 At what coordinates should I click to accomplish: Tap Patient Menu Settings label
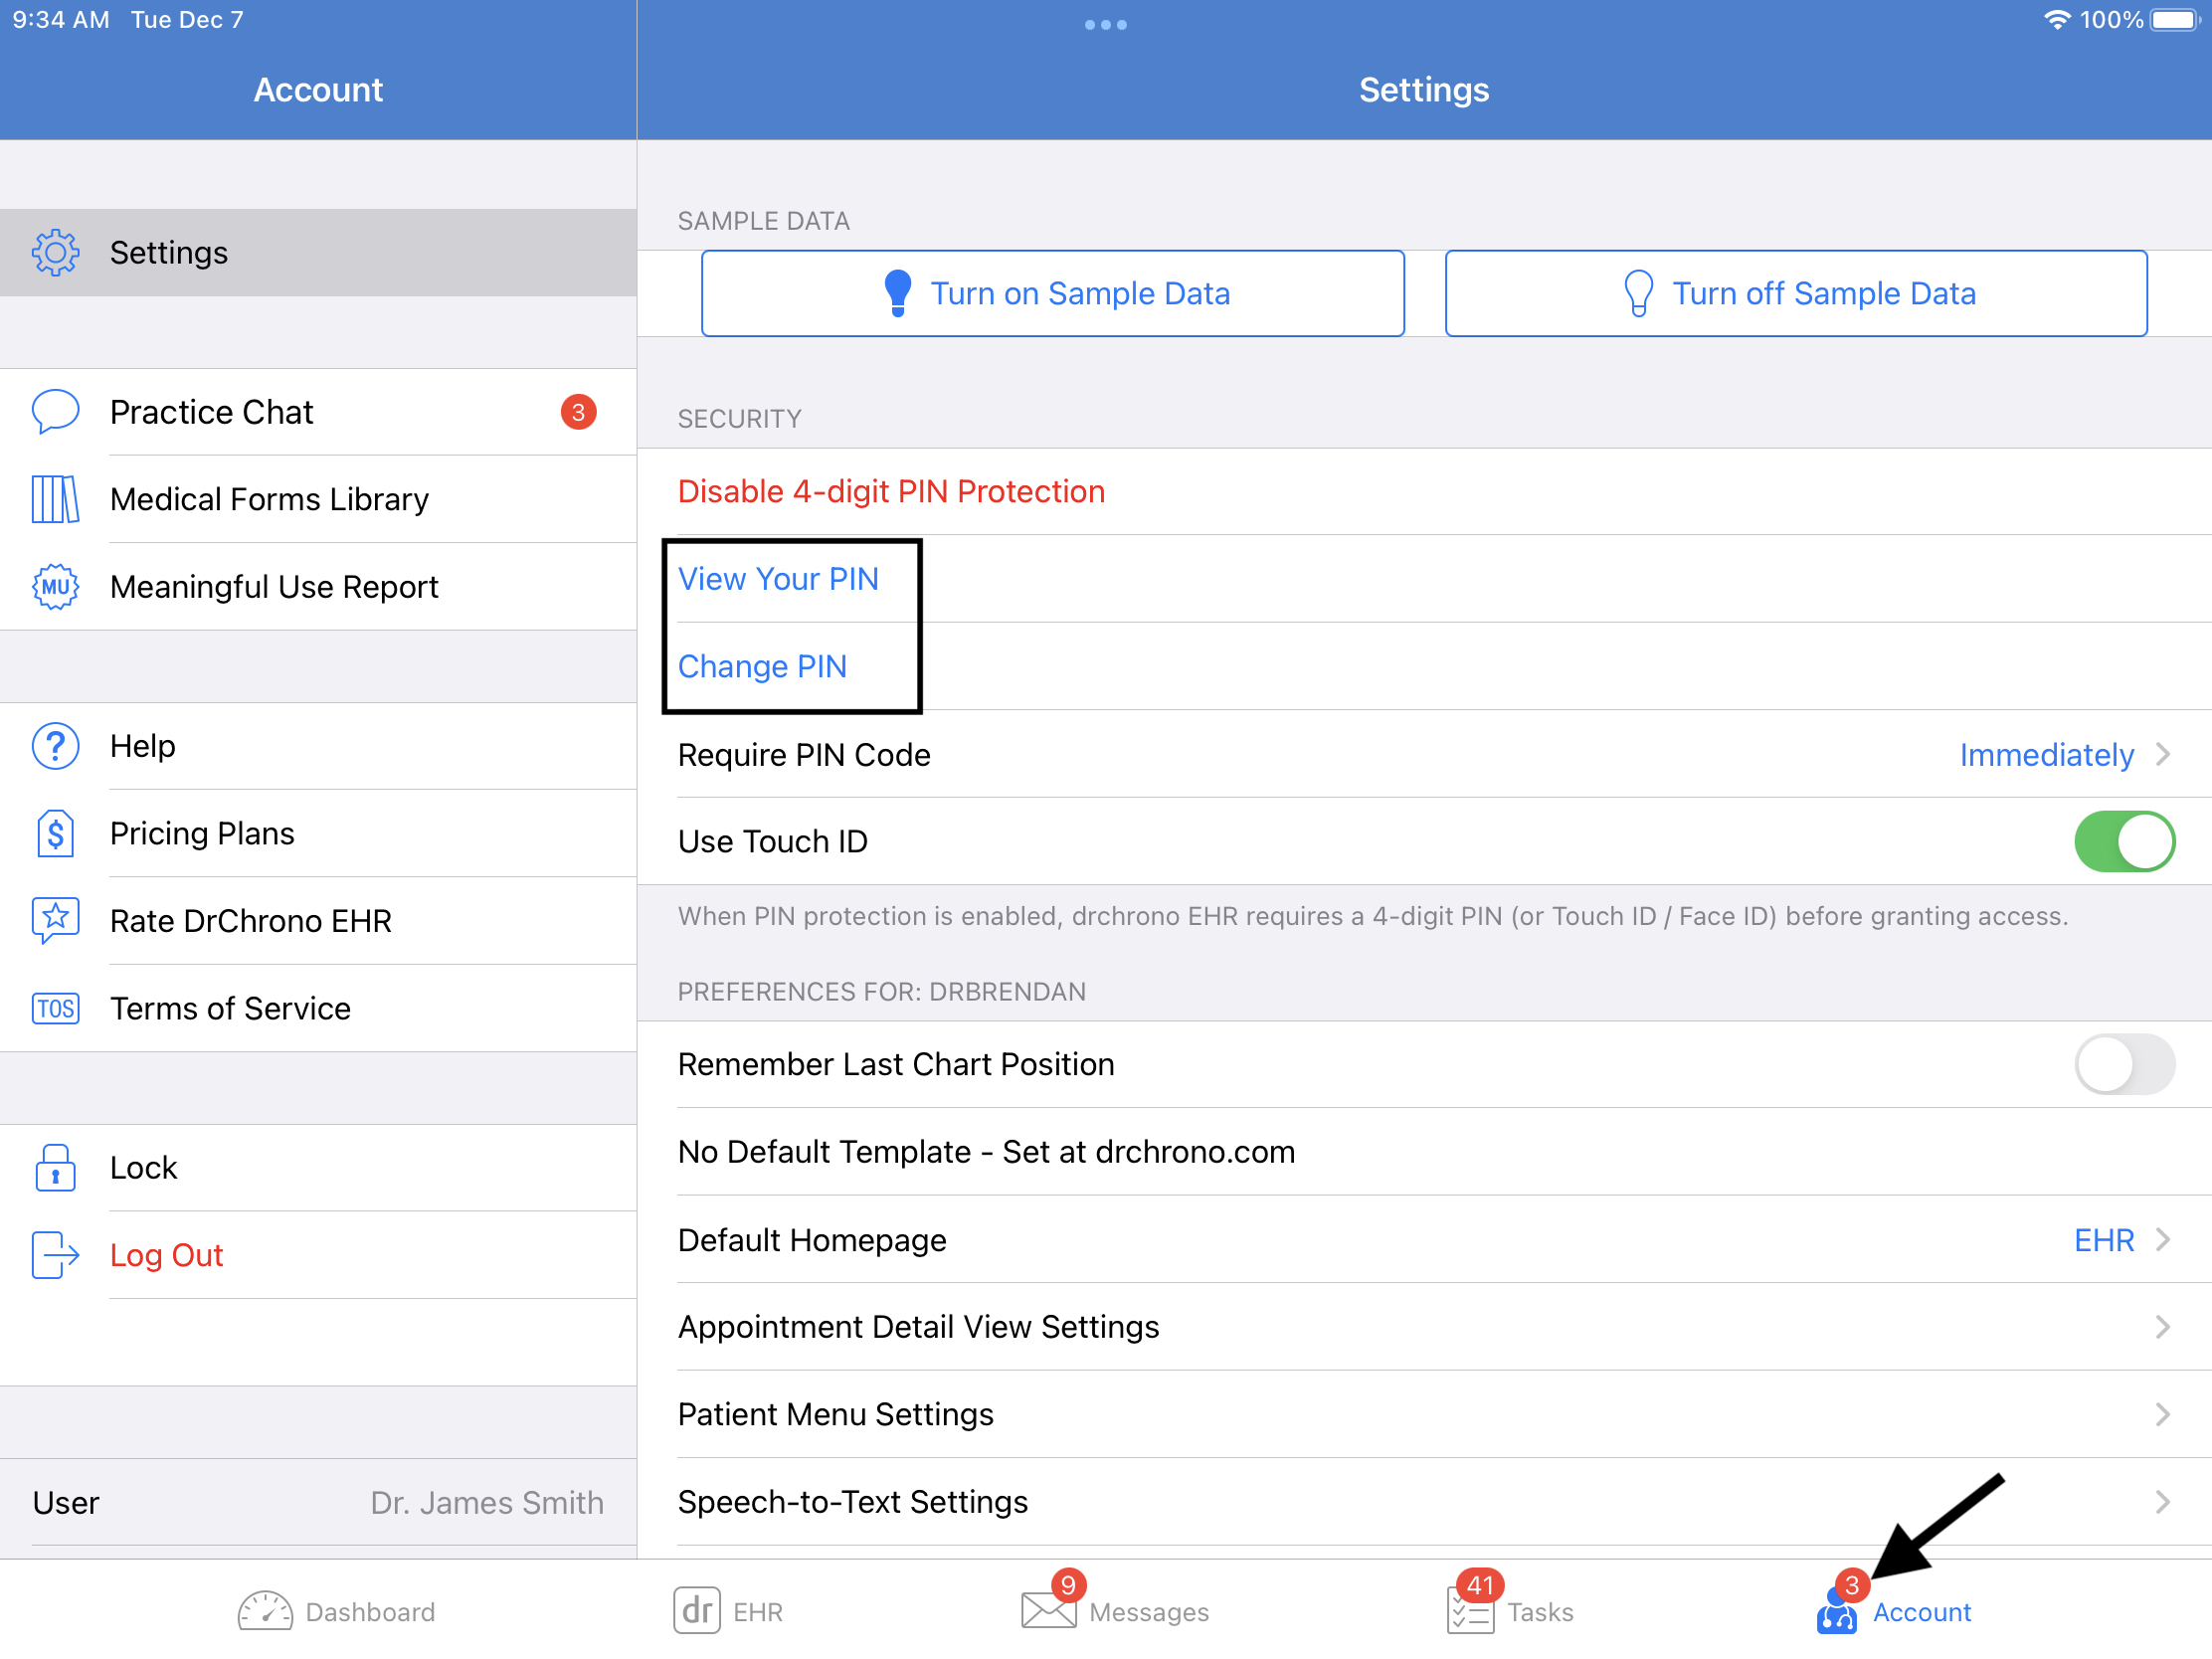(835, 1414)
